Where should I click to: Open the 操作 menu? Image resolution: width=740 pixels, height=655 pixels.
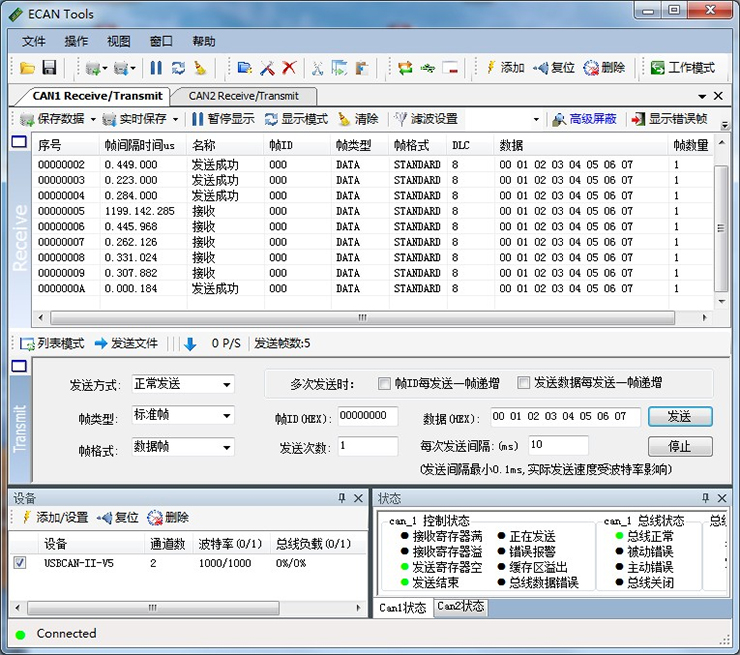tap(76, 41)
